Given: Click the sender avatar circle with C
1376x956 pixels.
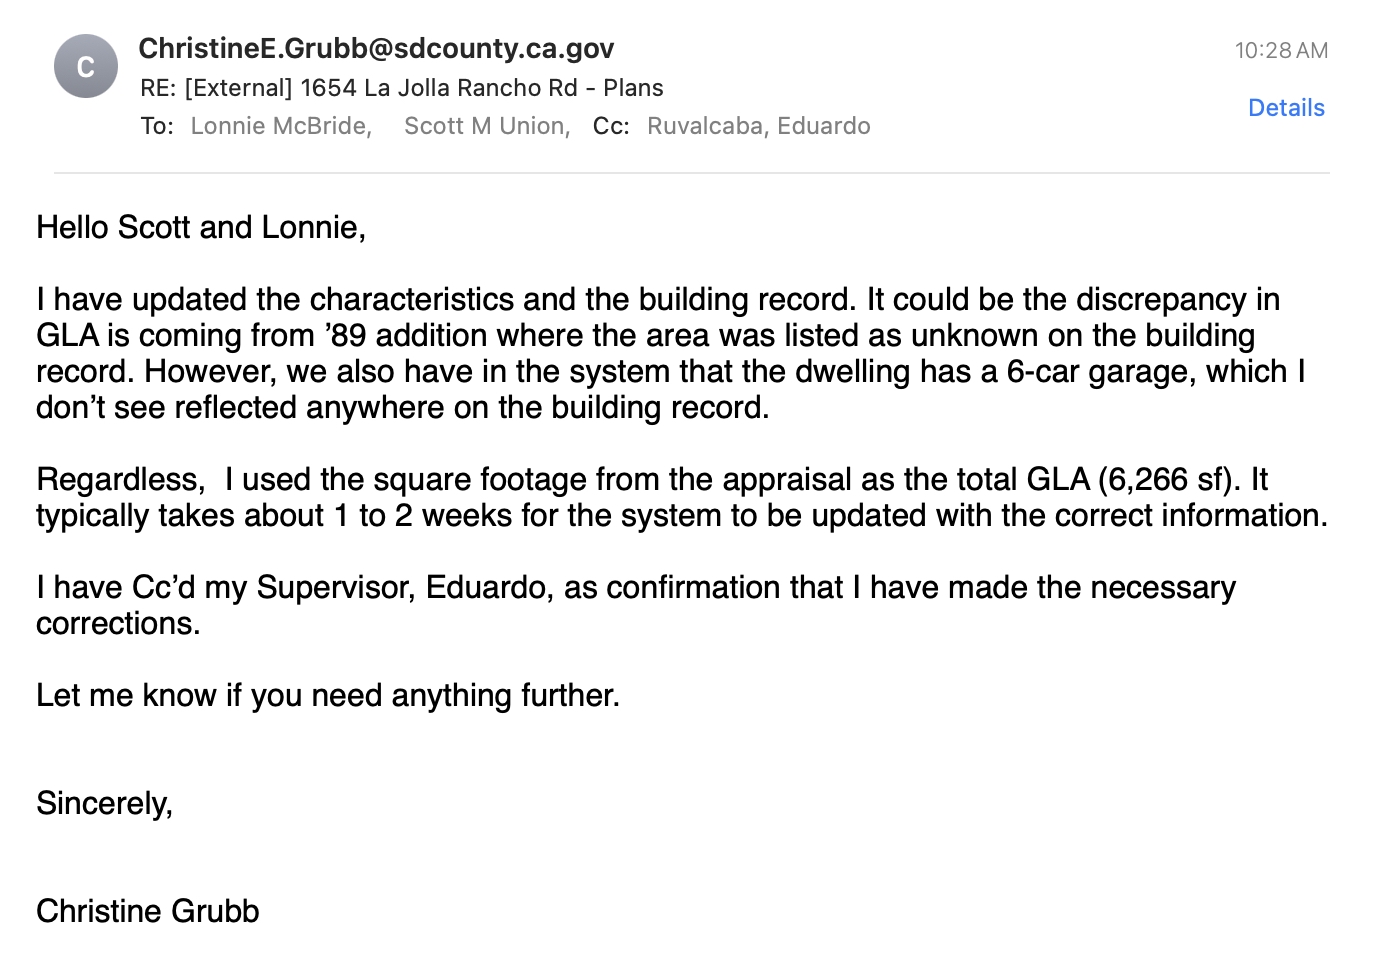Looking at the screenshot, I should click(x=86, y=67).
